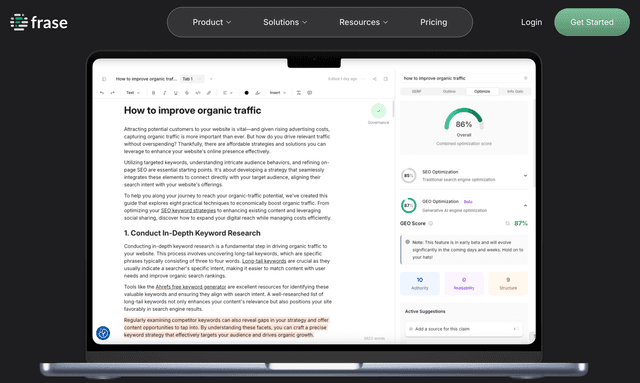Image resolution: width=640 pixels, height=383 pixels.
Task: Click the Get Started button
Action: click(x=592, y=22)
